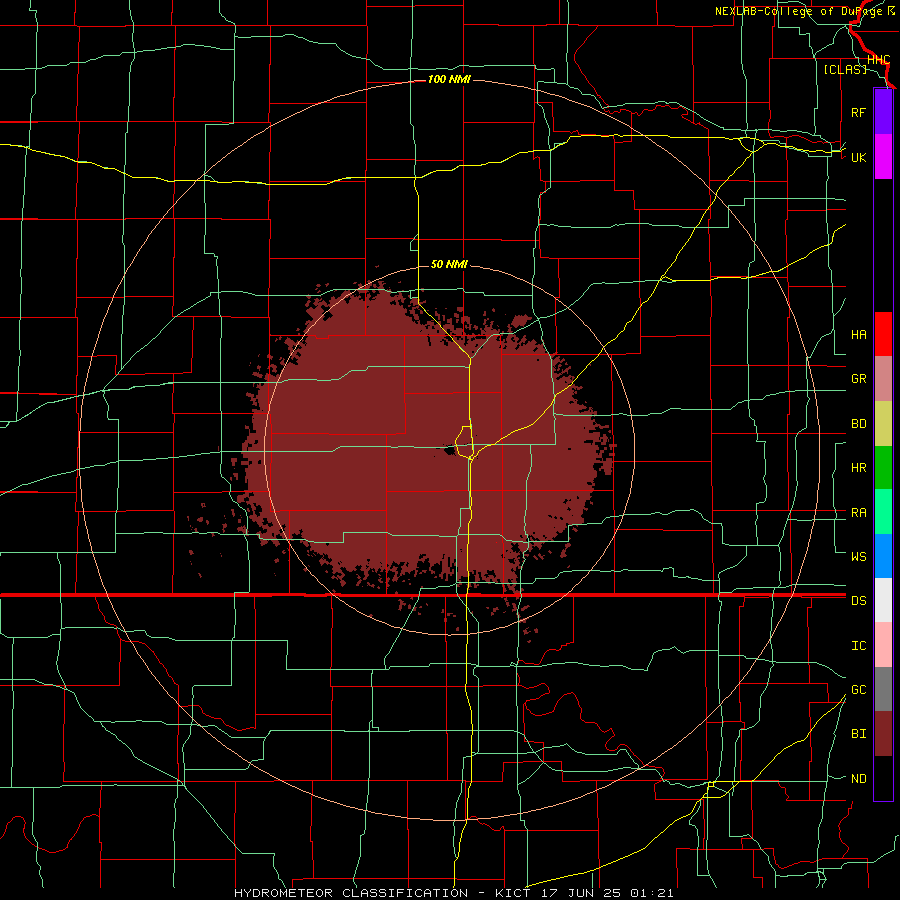900x900 pixels.
Task: Click the 'RA' legend label
Action: (858, 513)
